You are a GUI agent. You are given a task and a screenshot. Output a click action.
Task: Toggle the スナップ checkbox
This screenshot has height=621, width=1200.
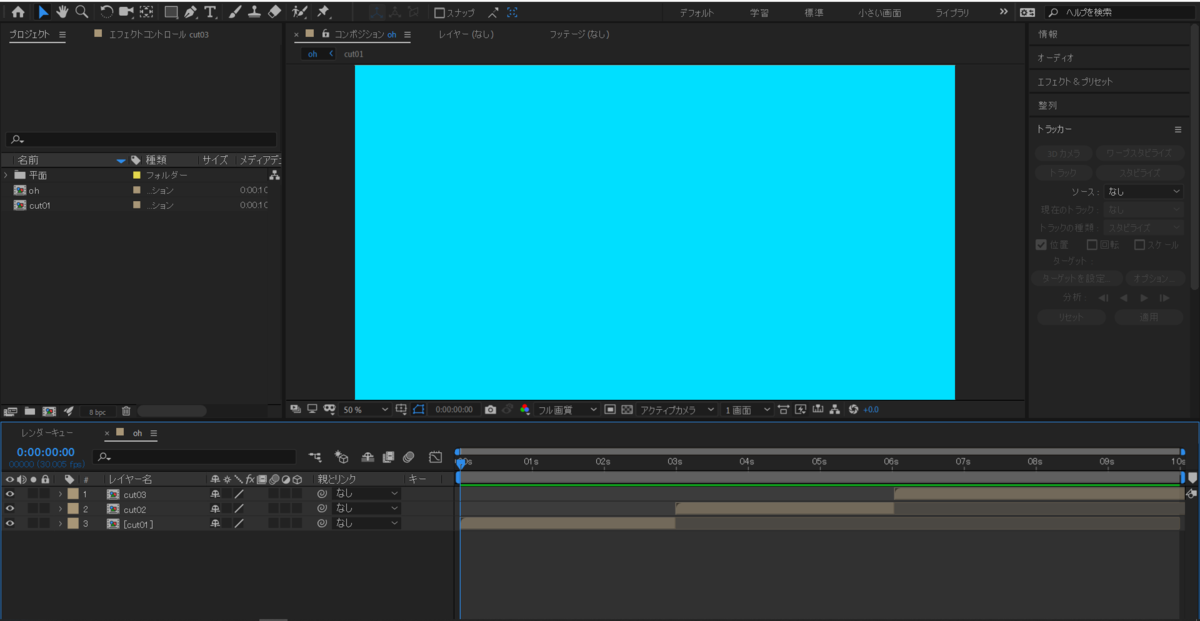point(439,13)
